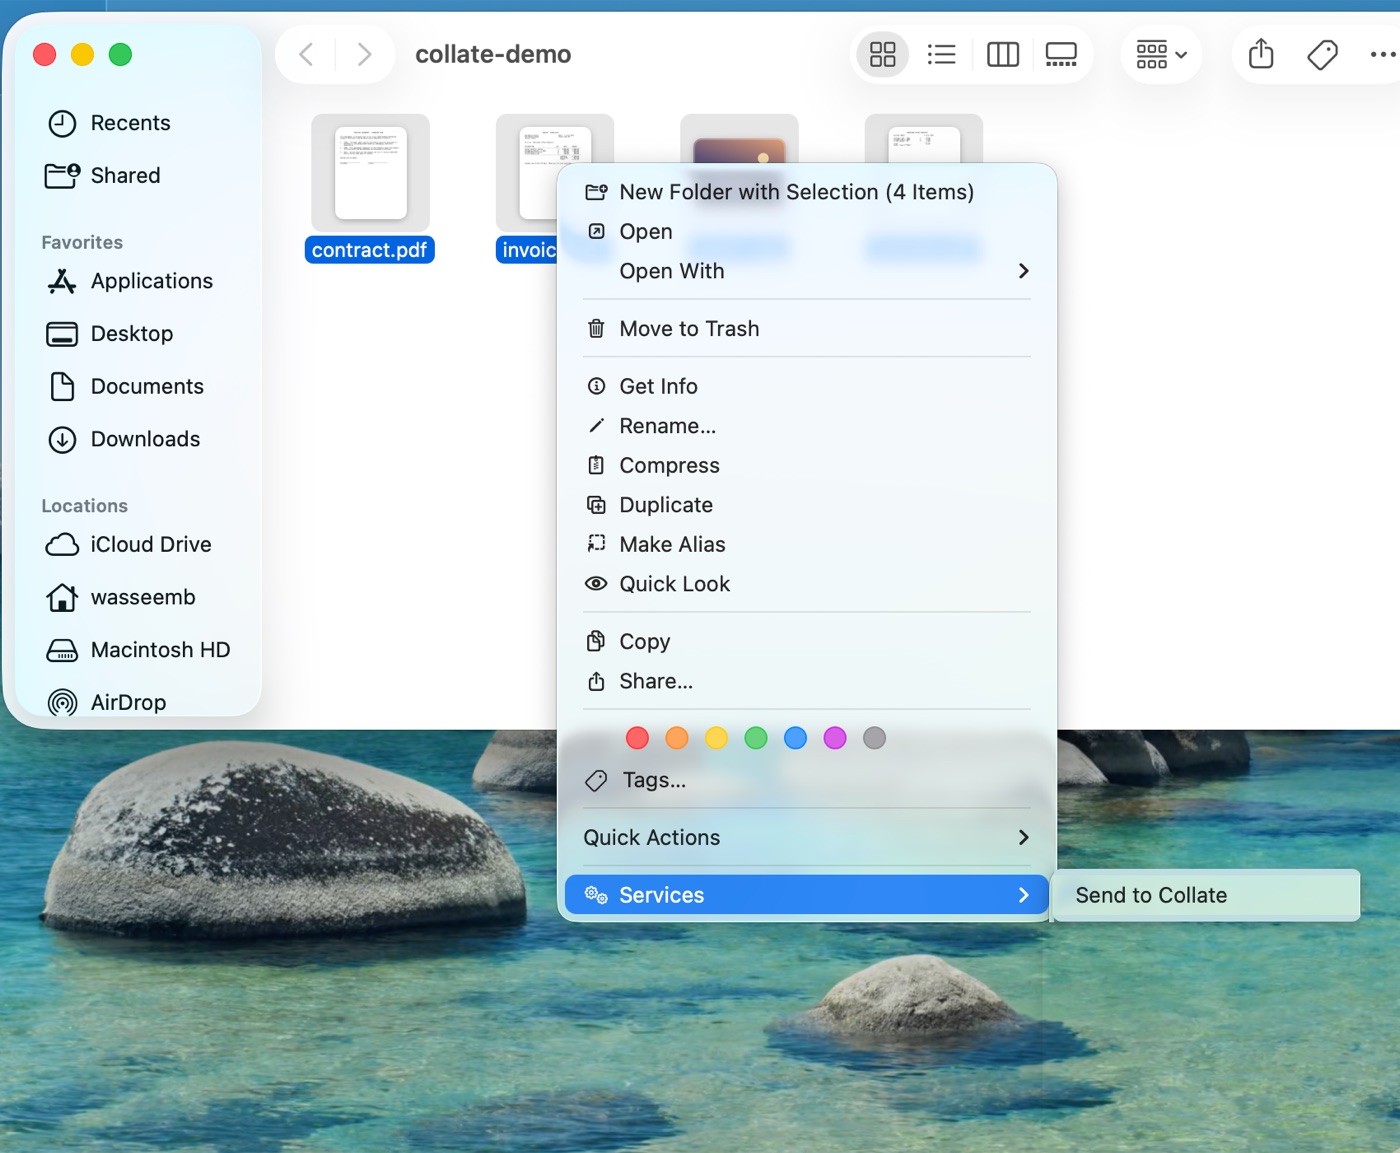1400x1153 pixels.
Task: Select the image file thumbnail with sunset
Action: [x=739, y=138]
